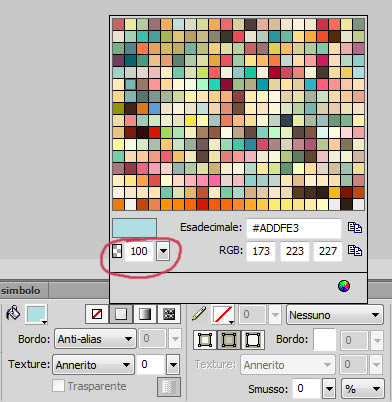392x402 pixels.
Task: Choose the solid fill type icon
Action: [121, 314]
